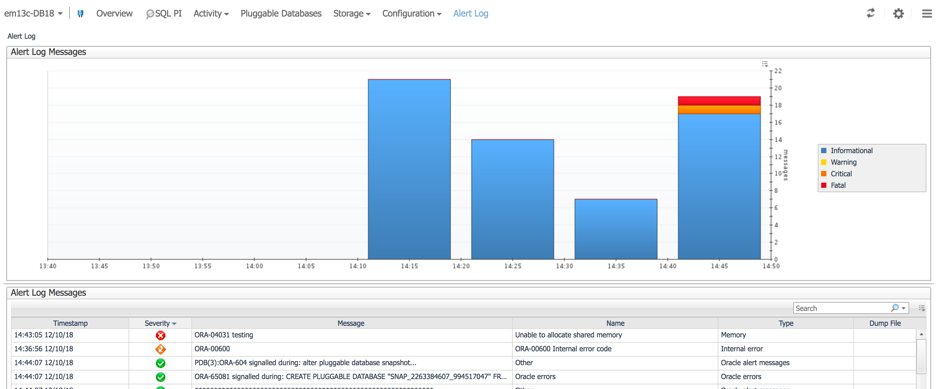Sort by the Timestamp column header

pyautogui.click(x=70, y=323)
